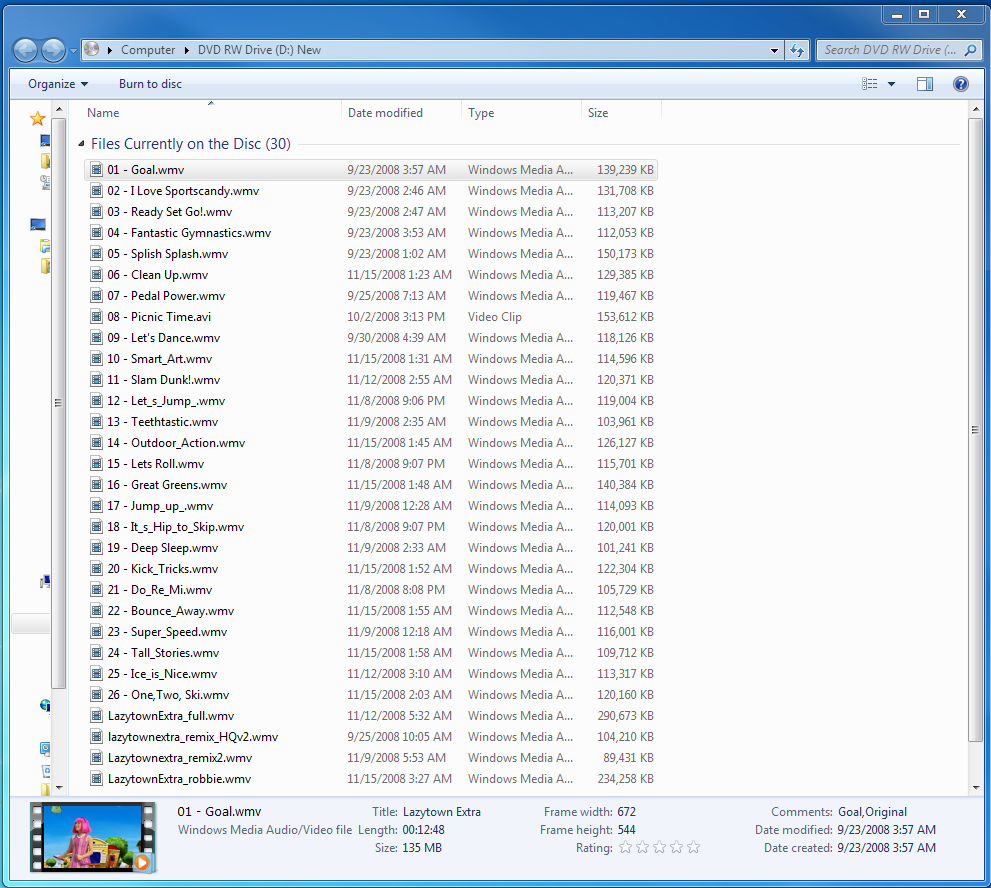Screen dimensions: 991x888
Task: Sort files by the Size column header
Action: (598, 113)
